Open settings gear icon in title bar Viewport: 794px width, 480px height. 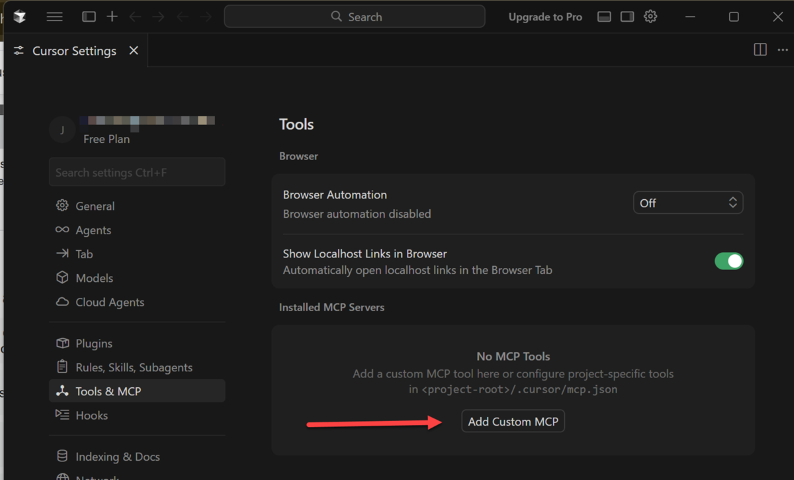click(x=650, y=17)
